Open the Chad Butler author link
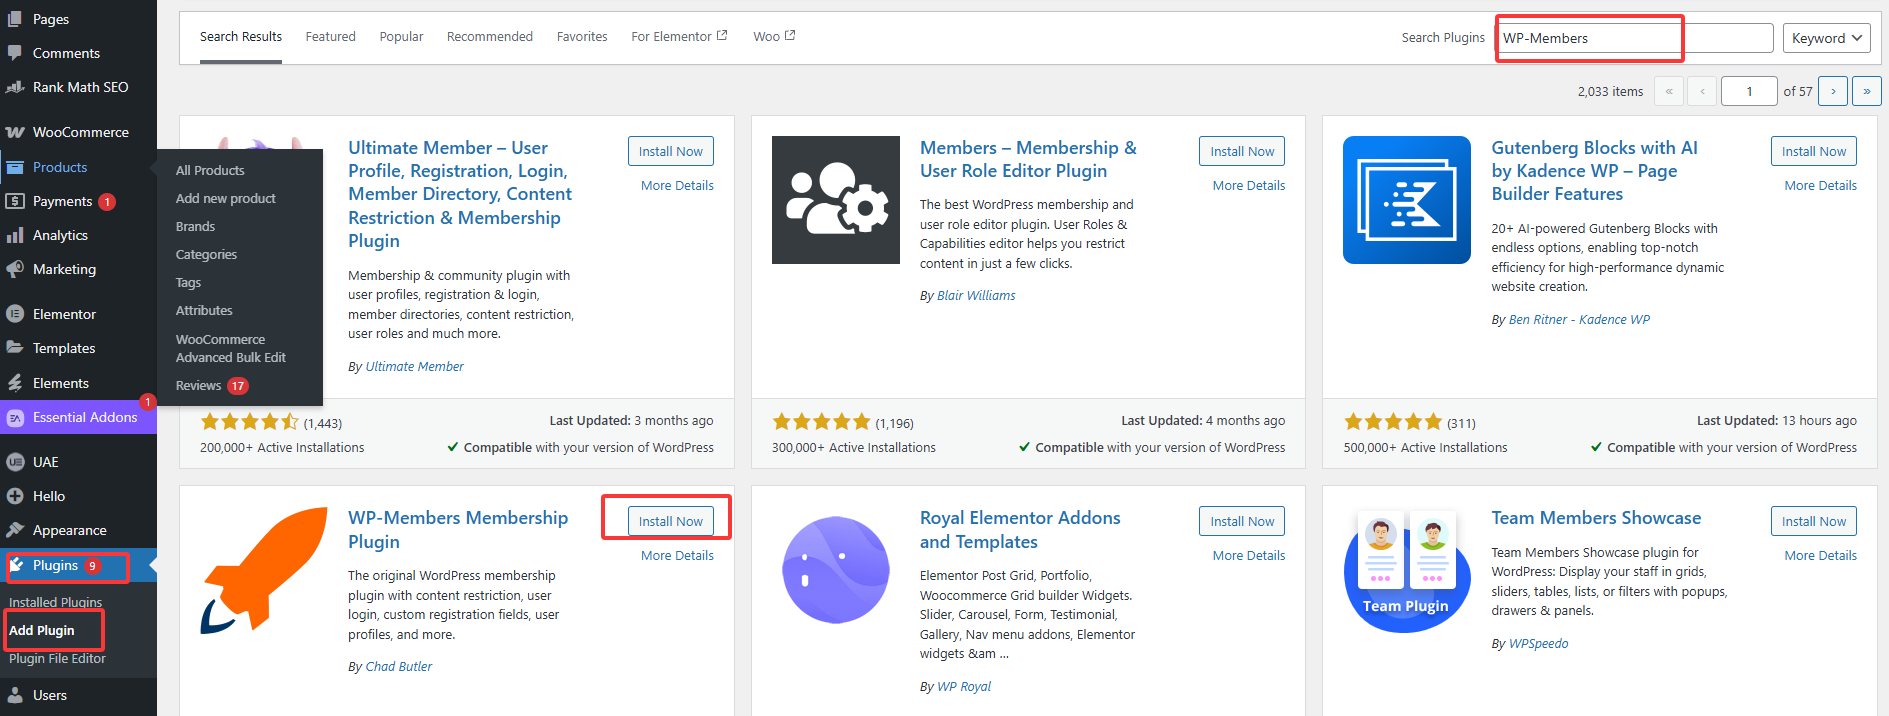The image size is (1889, 716). 398,666
